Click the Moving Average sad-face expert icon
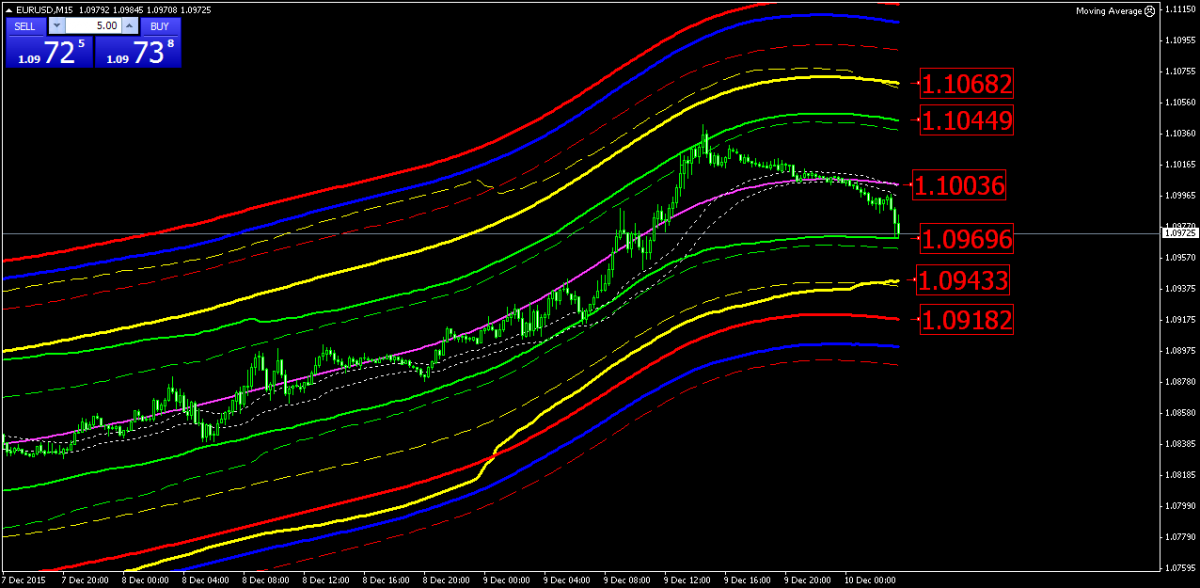This screenshot has height=588, width=1200. pyautogui.click(x=1151, y=11)
